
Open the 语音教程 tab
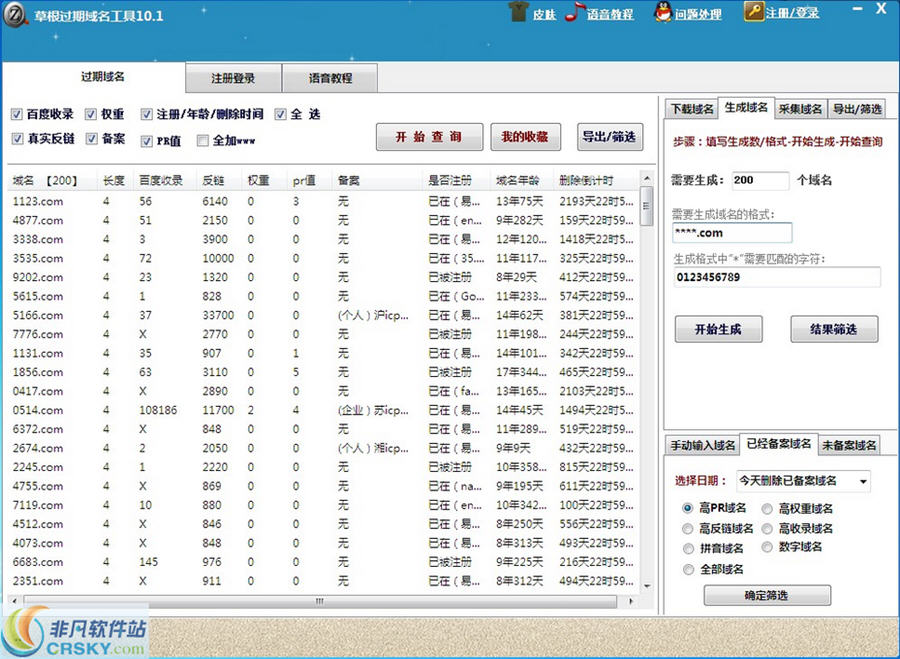[x=330, y=78]
